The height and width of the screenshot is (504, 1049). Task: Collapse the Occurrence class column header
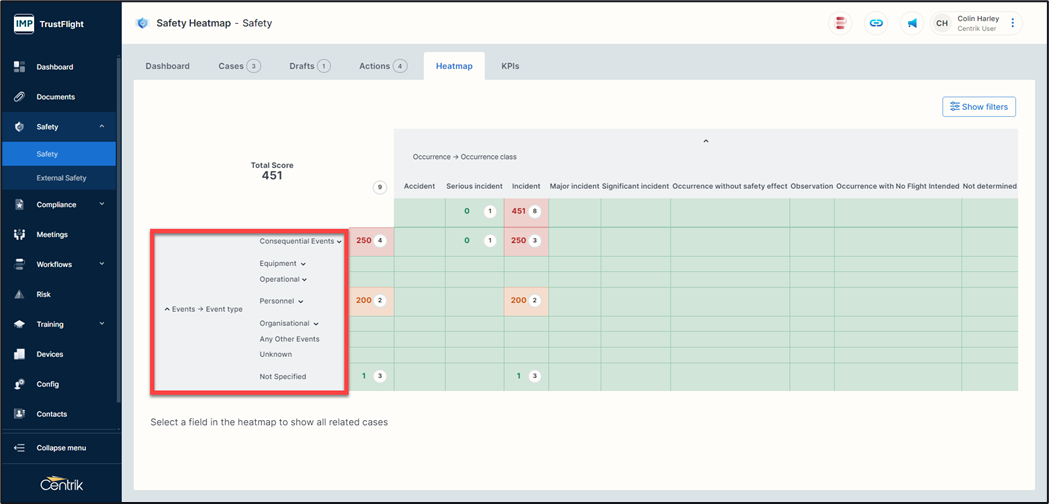706,142
